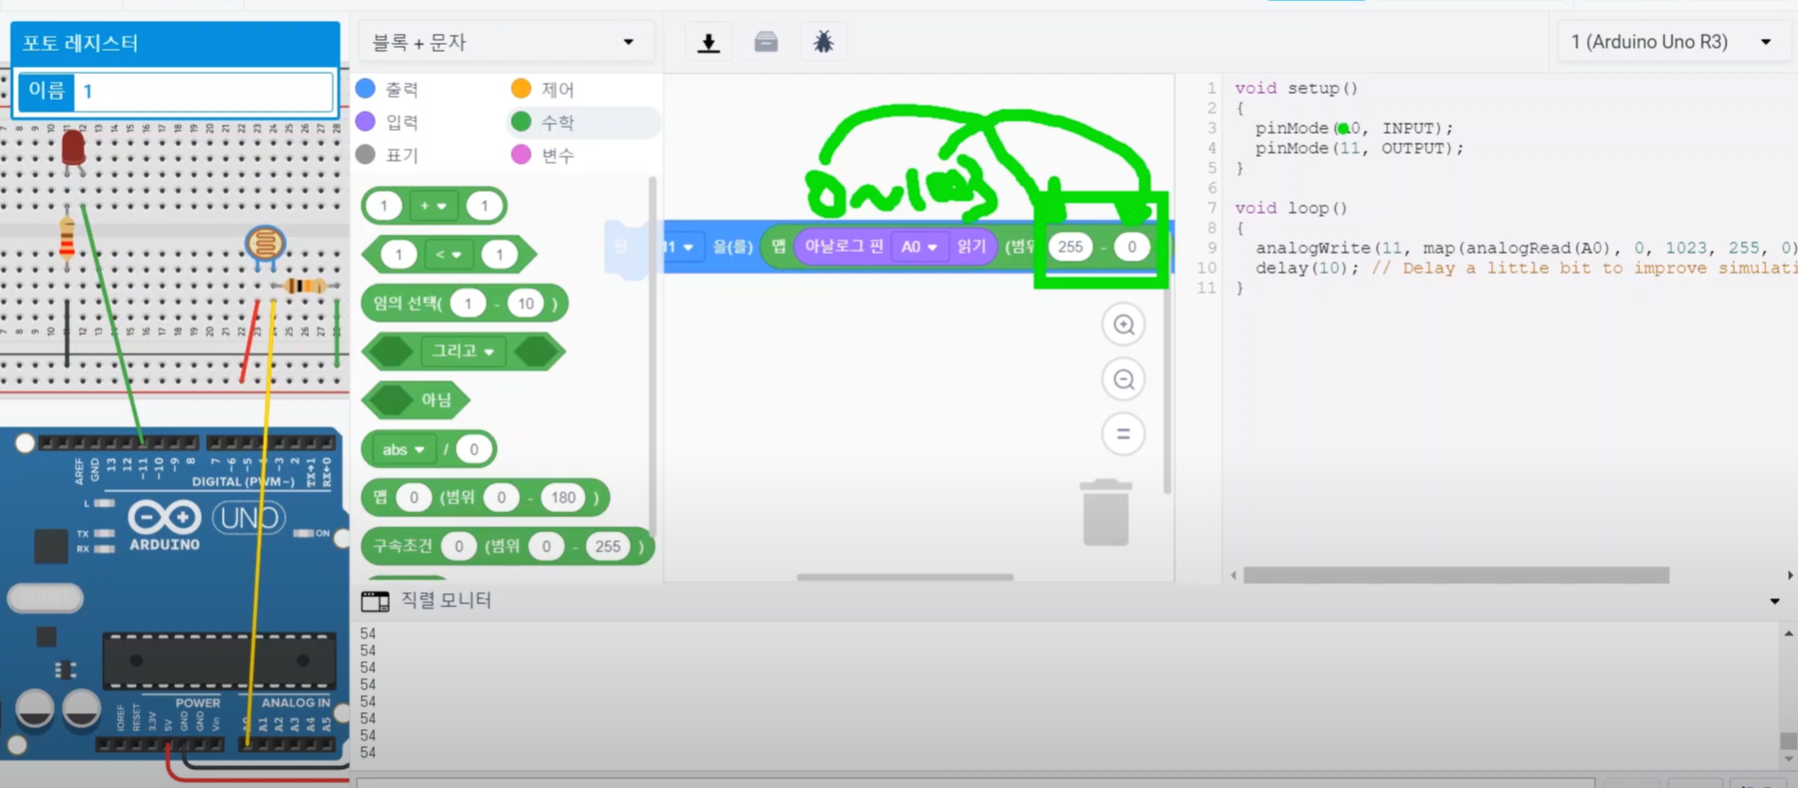
Task: Open the 그리고 logic operator dropdown
Action: (463, 351)
